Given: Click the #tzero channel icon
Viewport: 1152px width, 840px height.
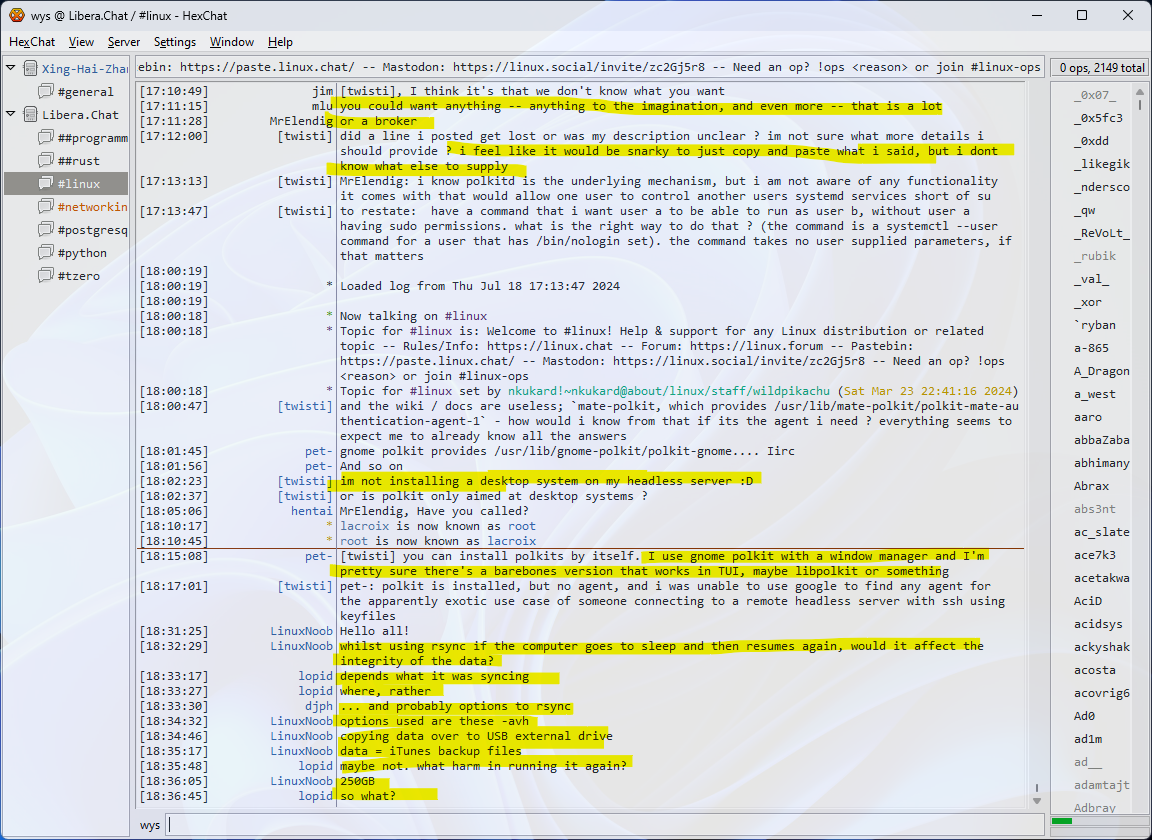Looking at the screenshot, I should tap(46, 276).
